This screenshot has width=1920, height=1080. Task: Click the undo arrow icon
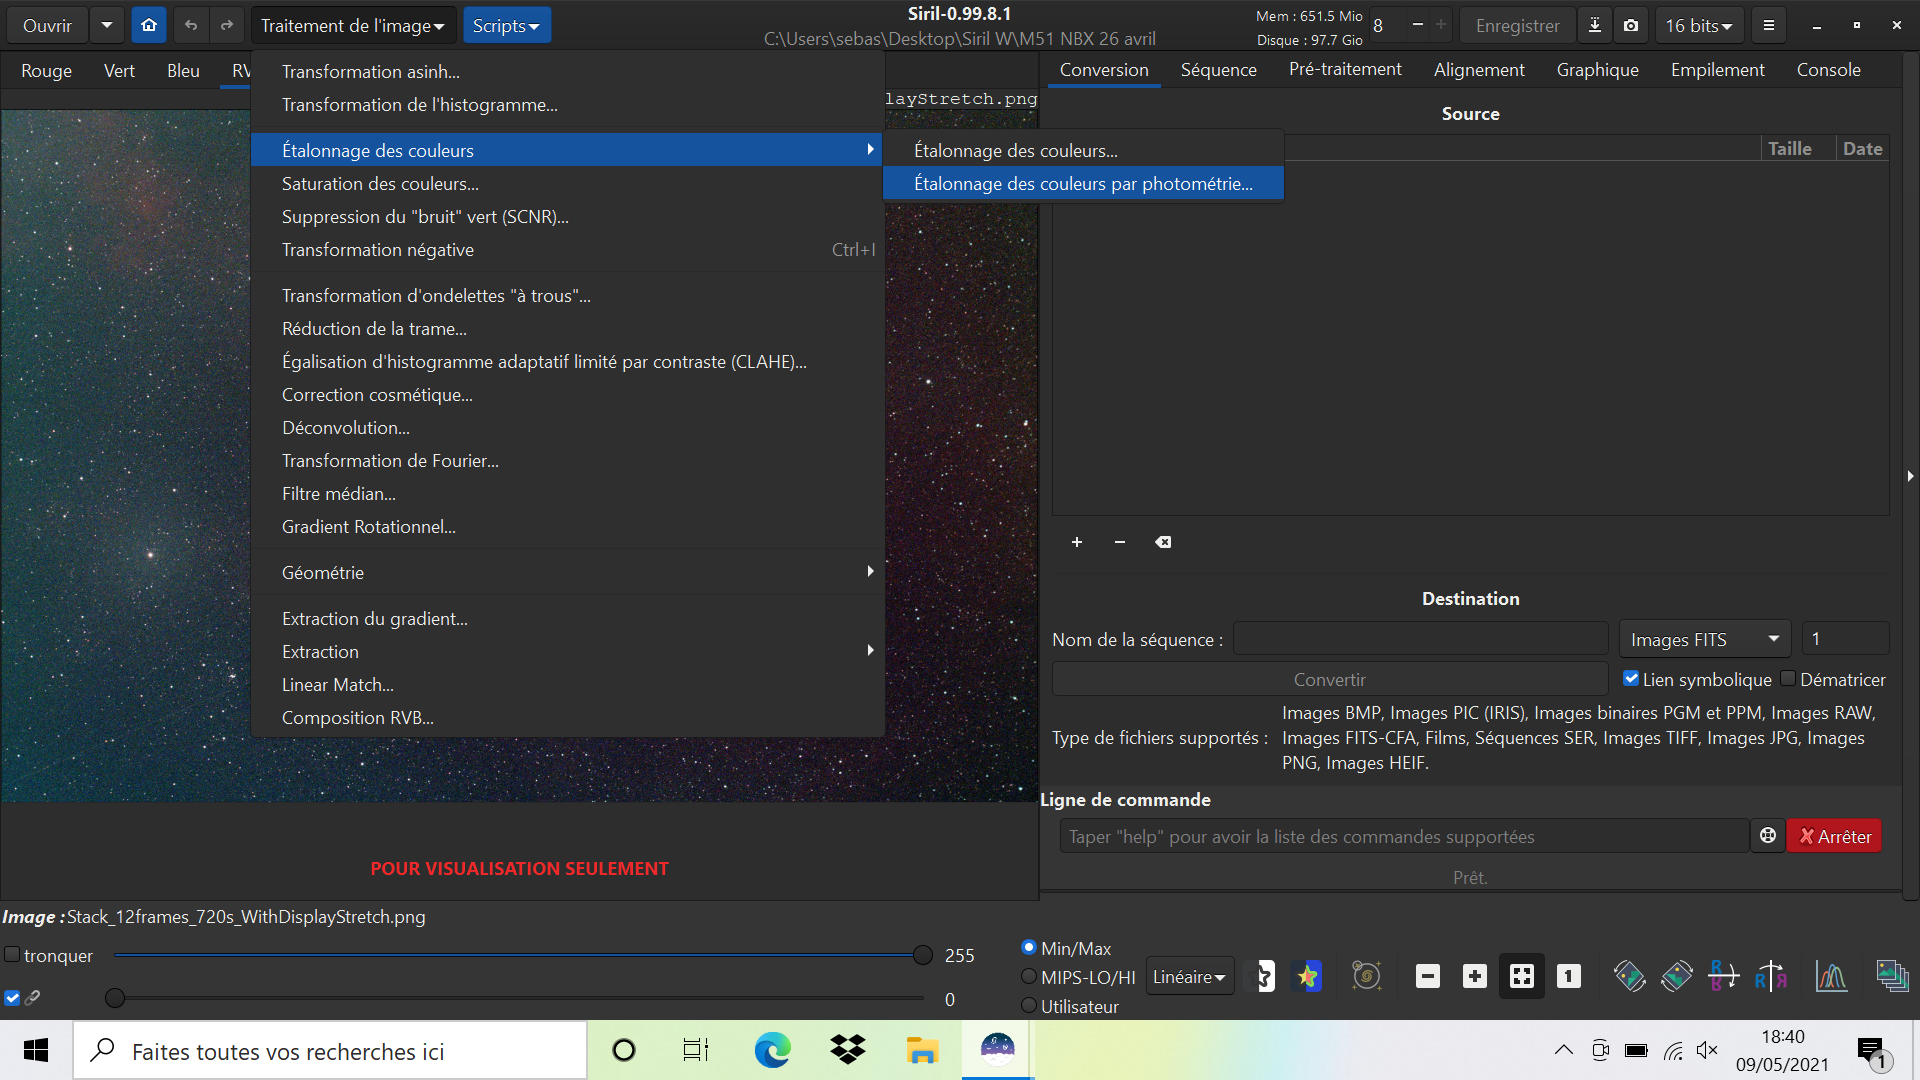191,25
